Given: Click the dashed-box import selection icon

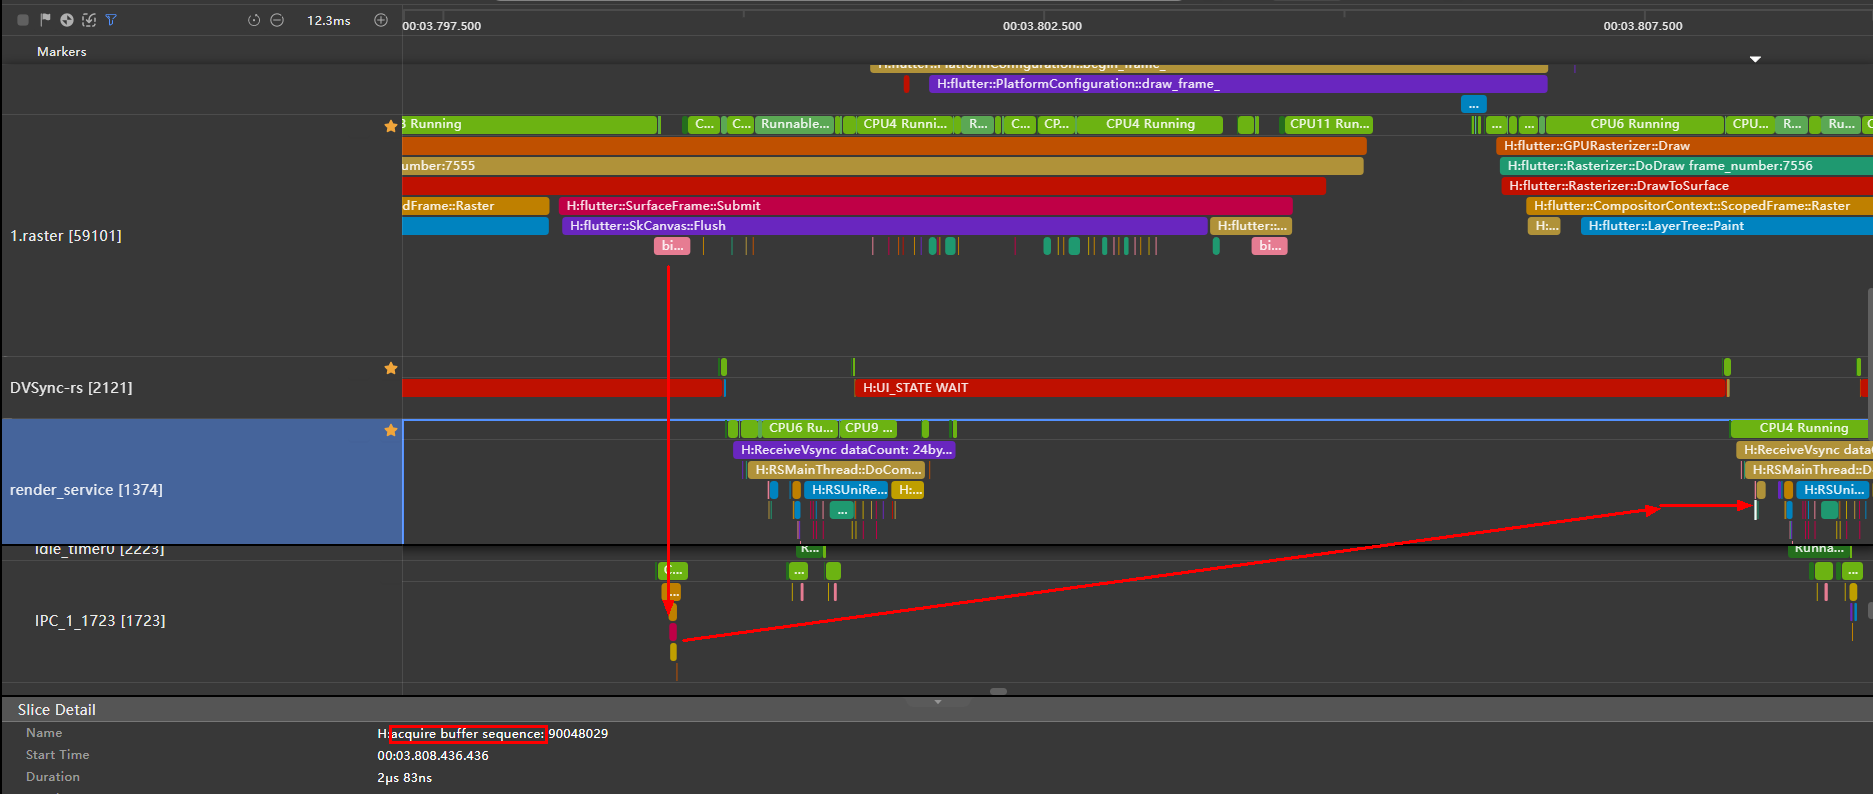Looking at the screenshot, I should click(89, 20).
